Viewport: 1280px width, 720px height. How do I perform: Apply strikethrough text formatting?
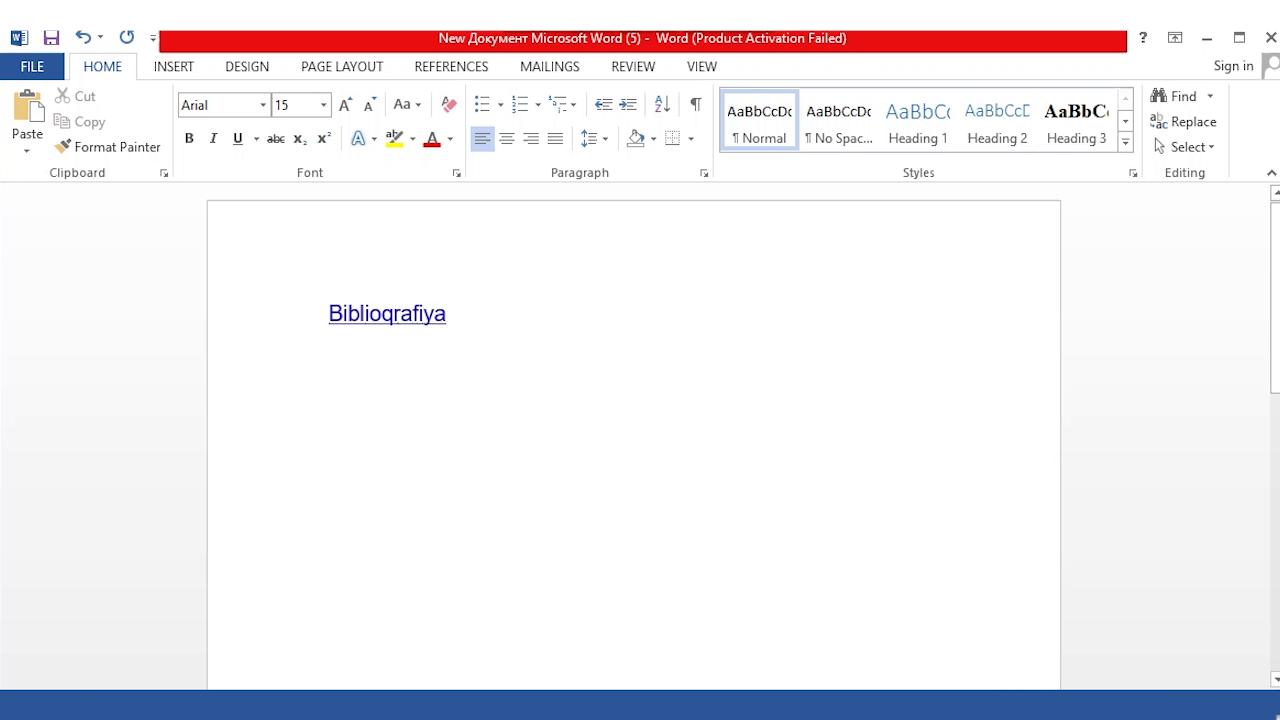(275, 139)
